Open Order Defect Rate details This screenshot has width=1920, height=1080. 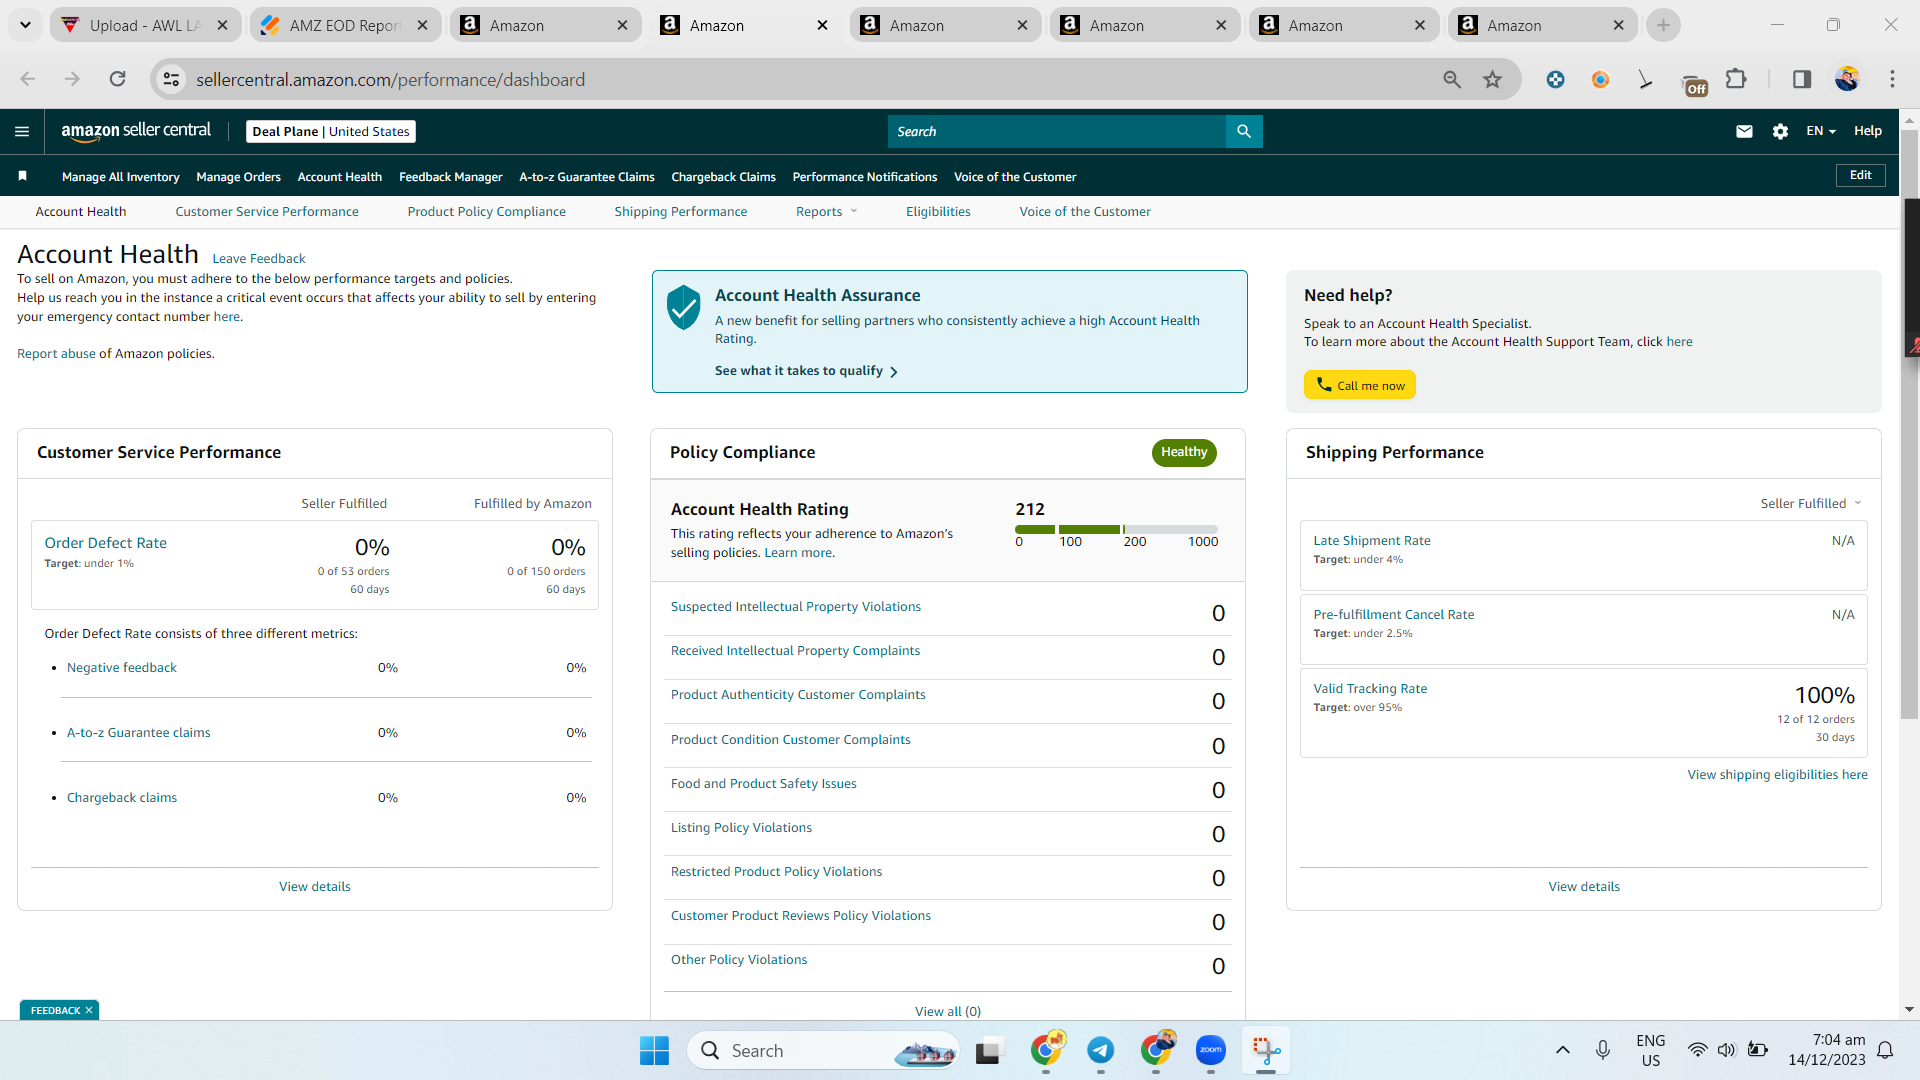click(x=106, y=542)
